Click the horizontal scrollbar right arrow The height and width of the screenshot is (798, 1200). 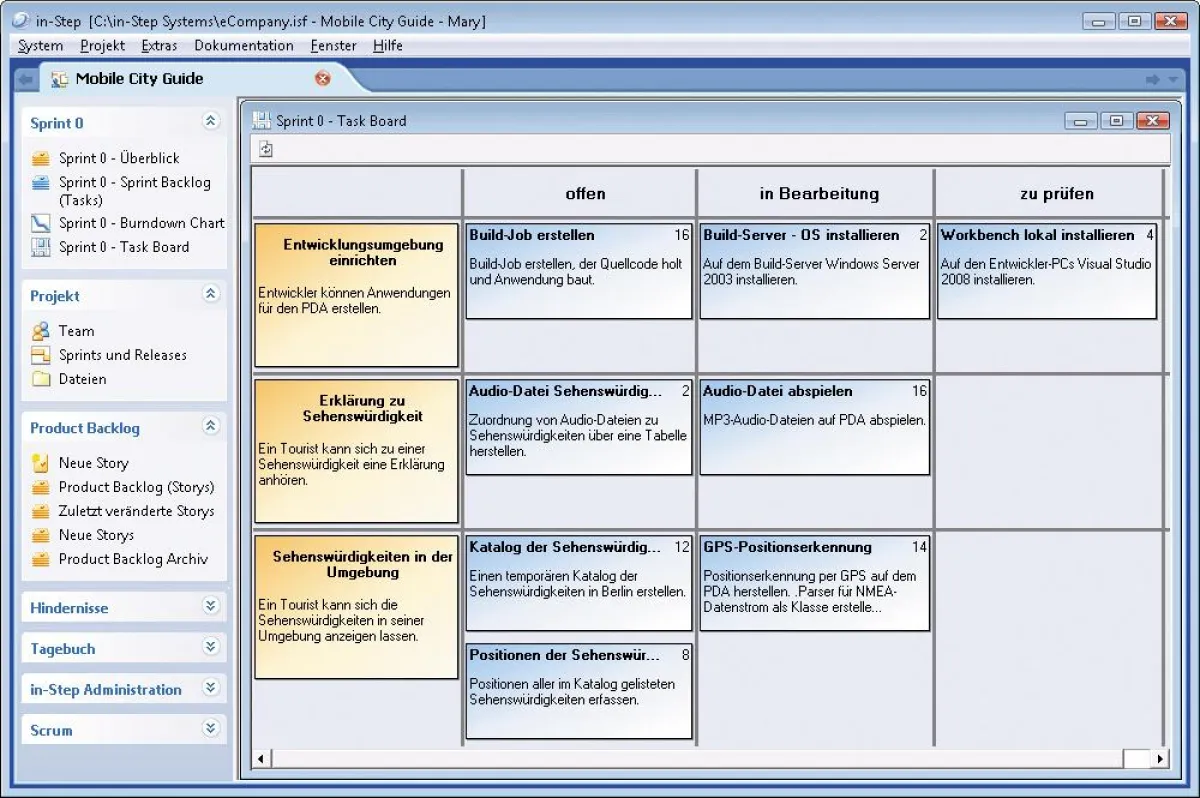1158,758
